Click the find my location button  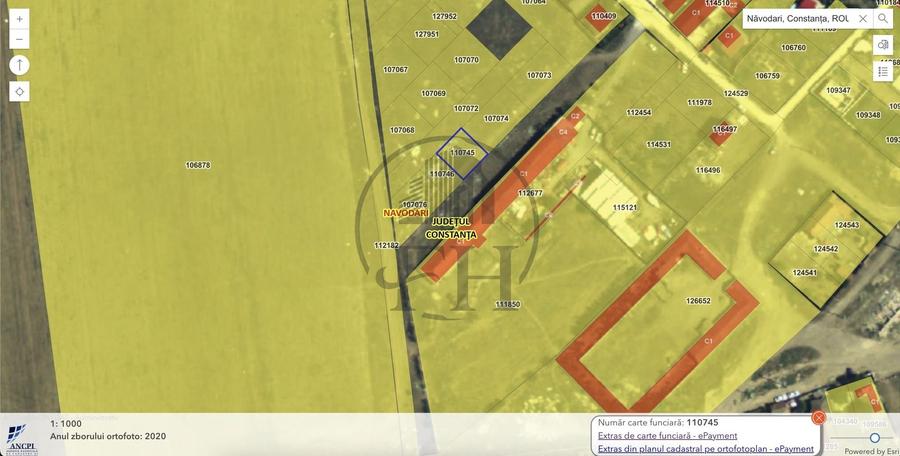[x=20, y=91]
